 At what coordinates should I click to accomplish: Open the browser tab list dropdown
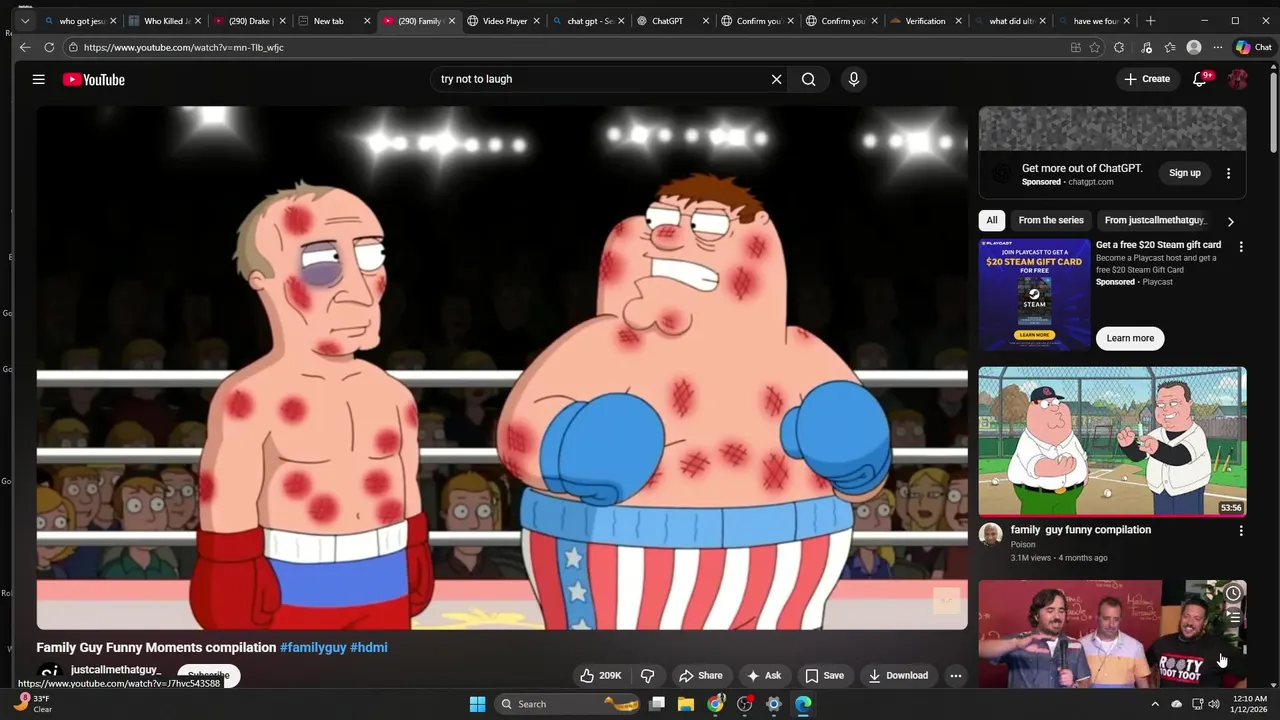point(24,20)
